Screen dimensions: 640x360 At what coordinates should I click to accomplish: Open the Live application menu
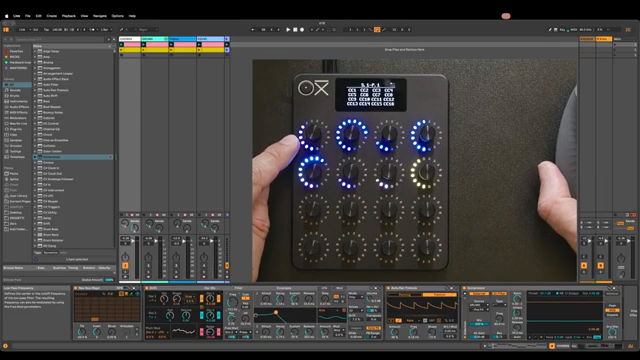(x=17, y=16)
